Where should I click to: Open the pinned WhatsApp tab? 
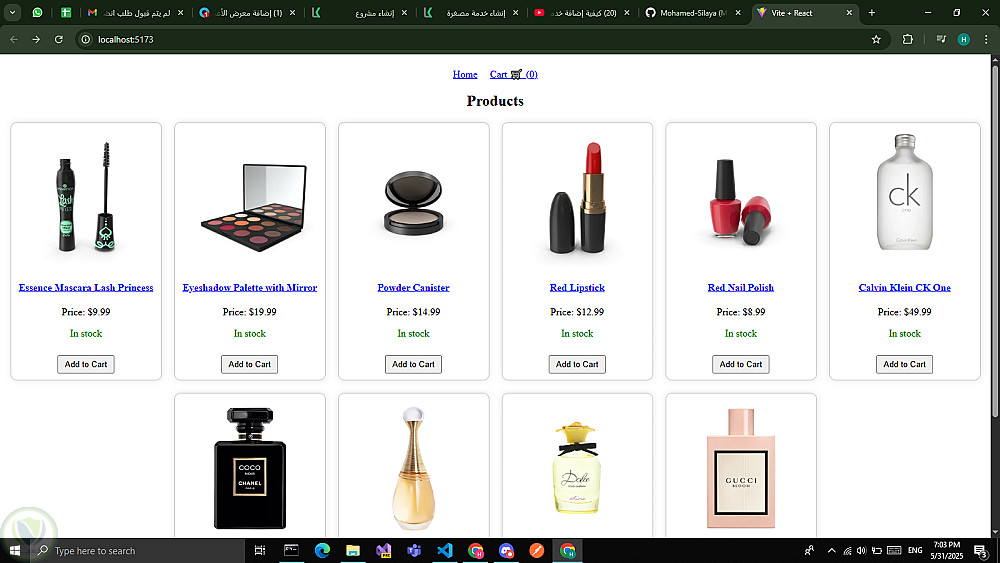(38, 13)
